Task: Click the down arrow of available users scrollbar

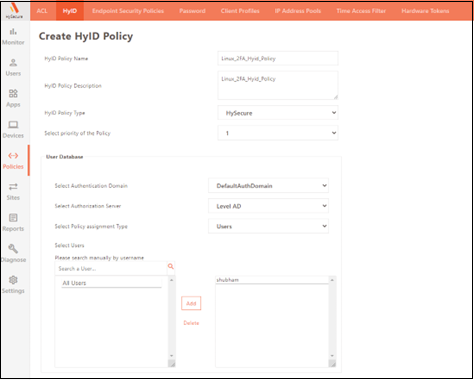Action: pyautogui.click(x=172, y=356)
